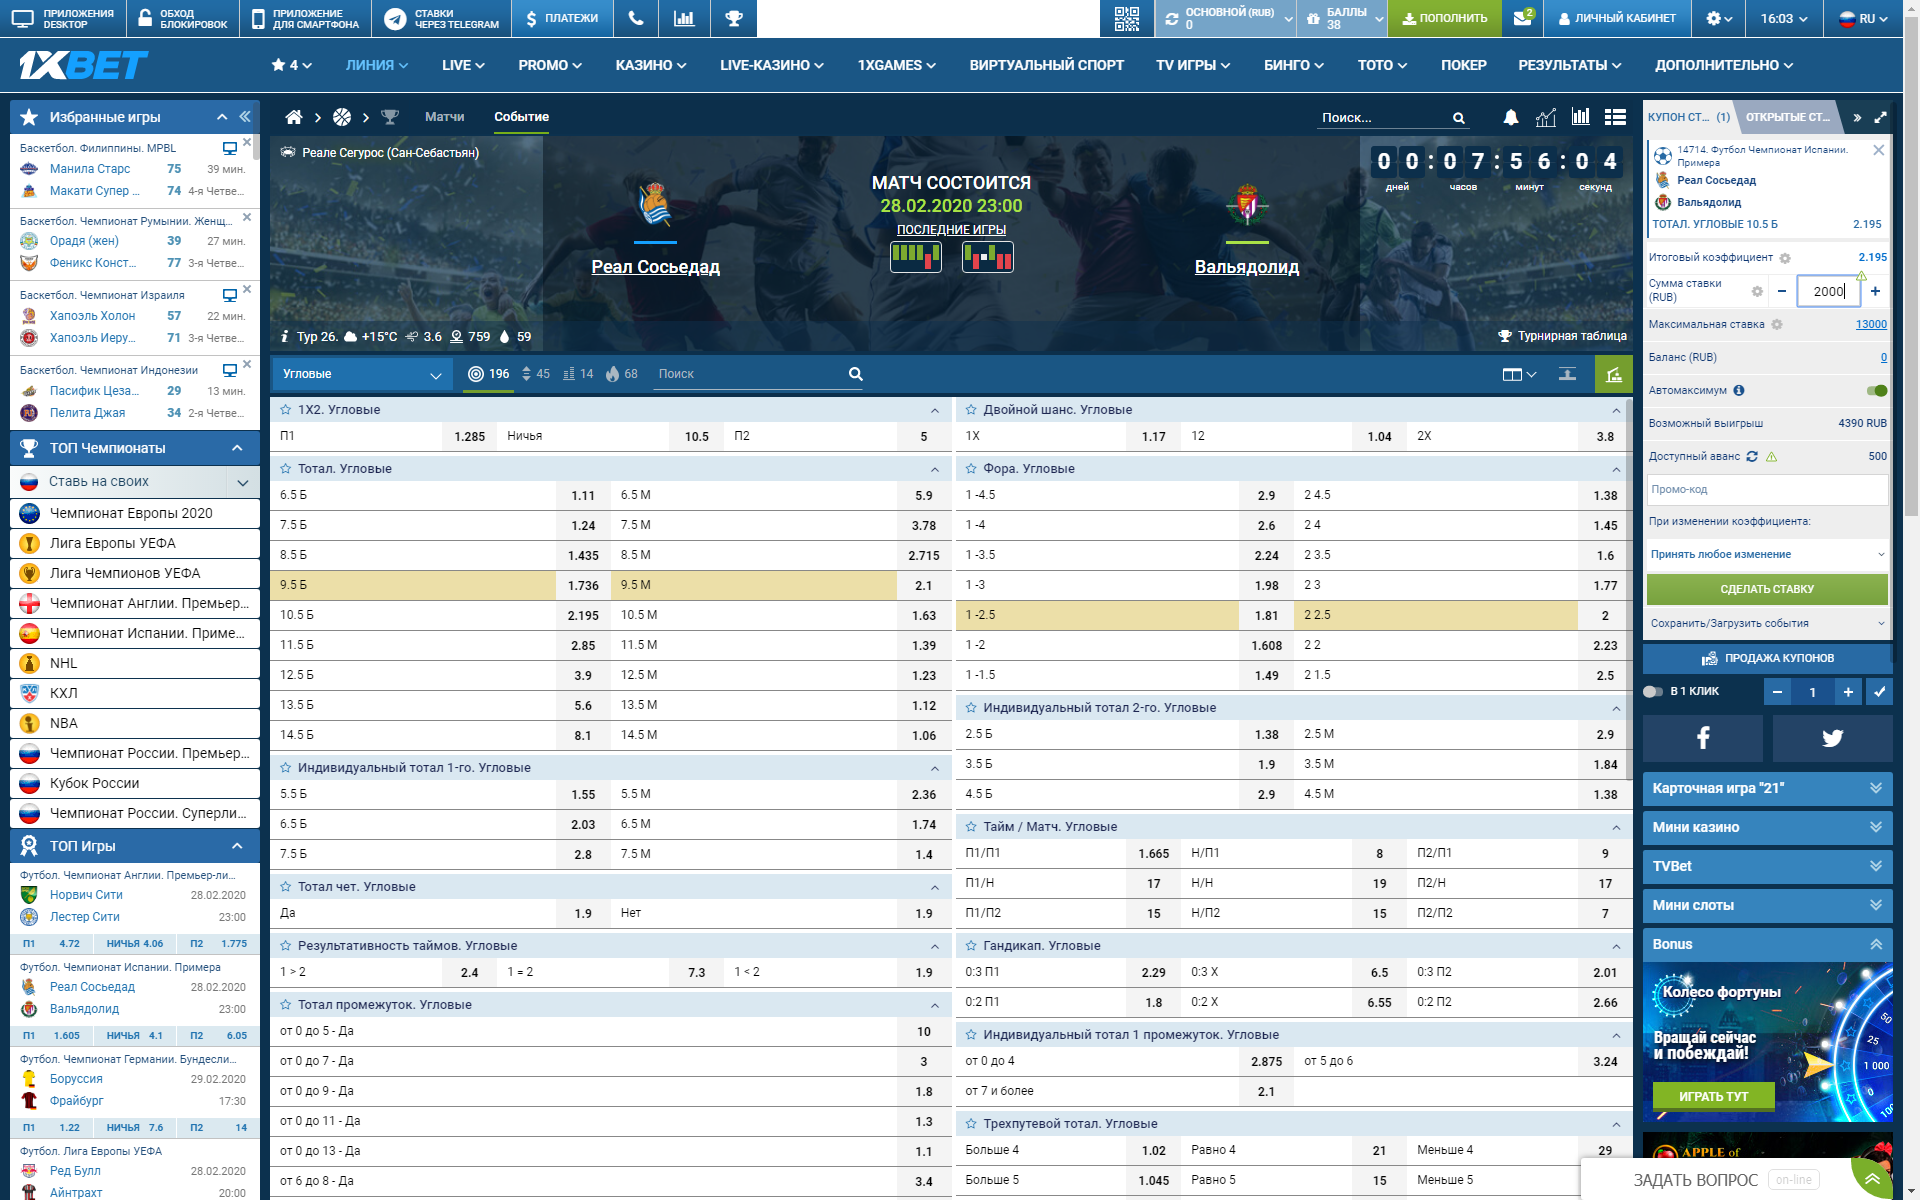Increase one-click stake with plus
Viewport: 1920px width, 1200px height.
point(1848,691)
